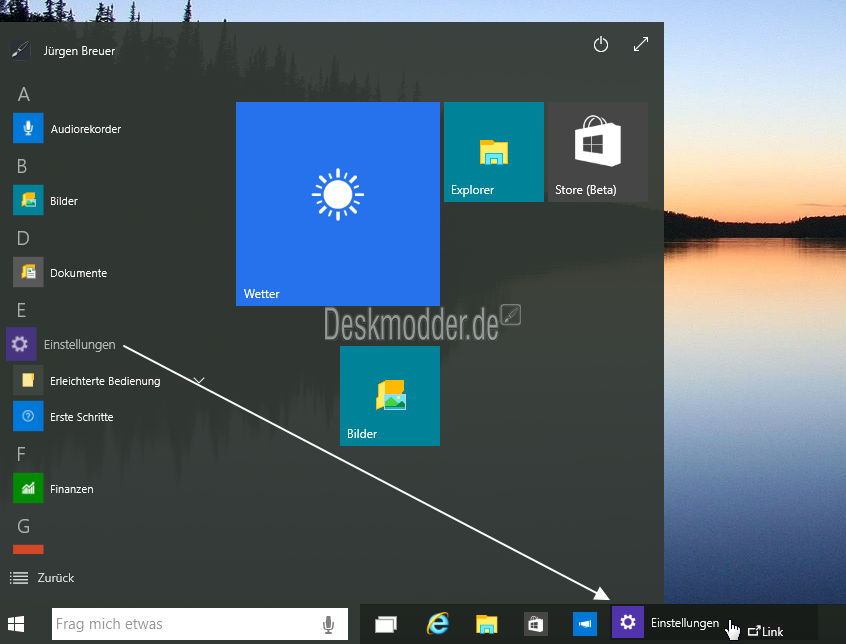The height and width of the screenshot is (644, 846).
Task: Click the Windows Start button
Action: pyautogui.click(x=16, y=624)
